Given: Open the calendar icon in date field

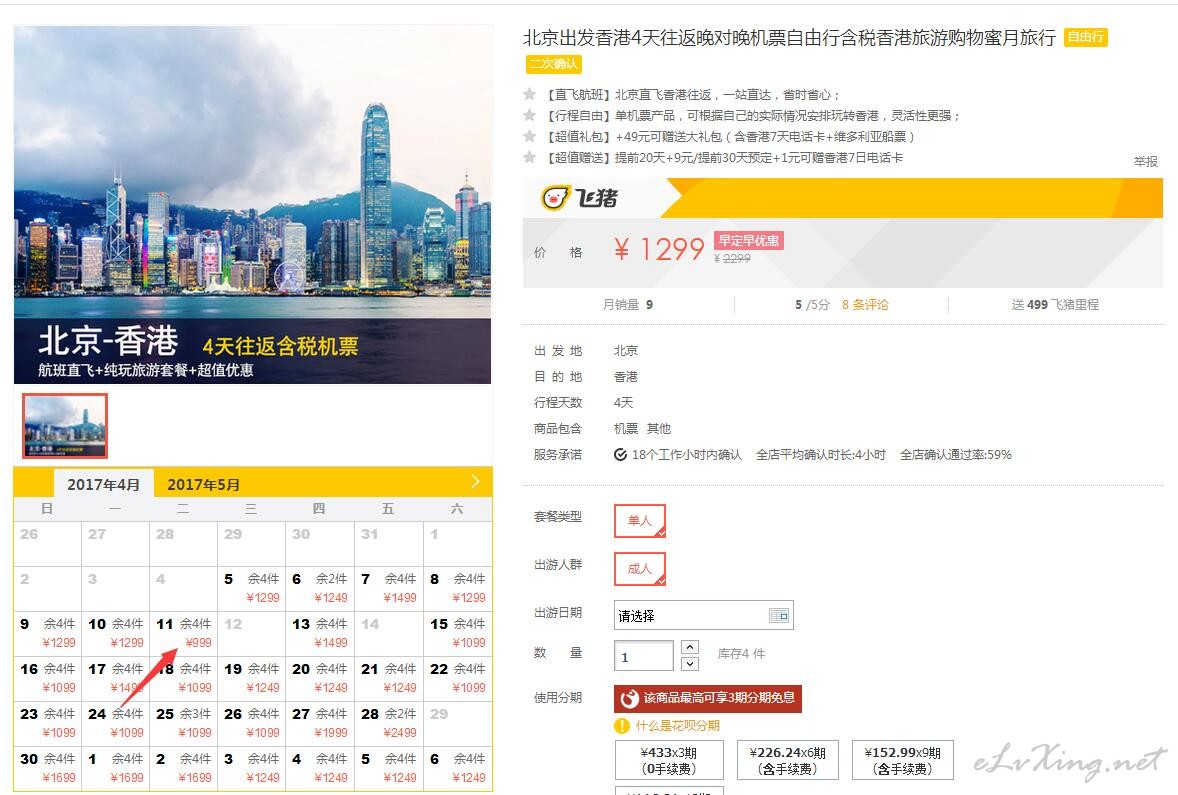Looking at the screenshot, I should [x=779, y=615].
